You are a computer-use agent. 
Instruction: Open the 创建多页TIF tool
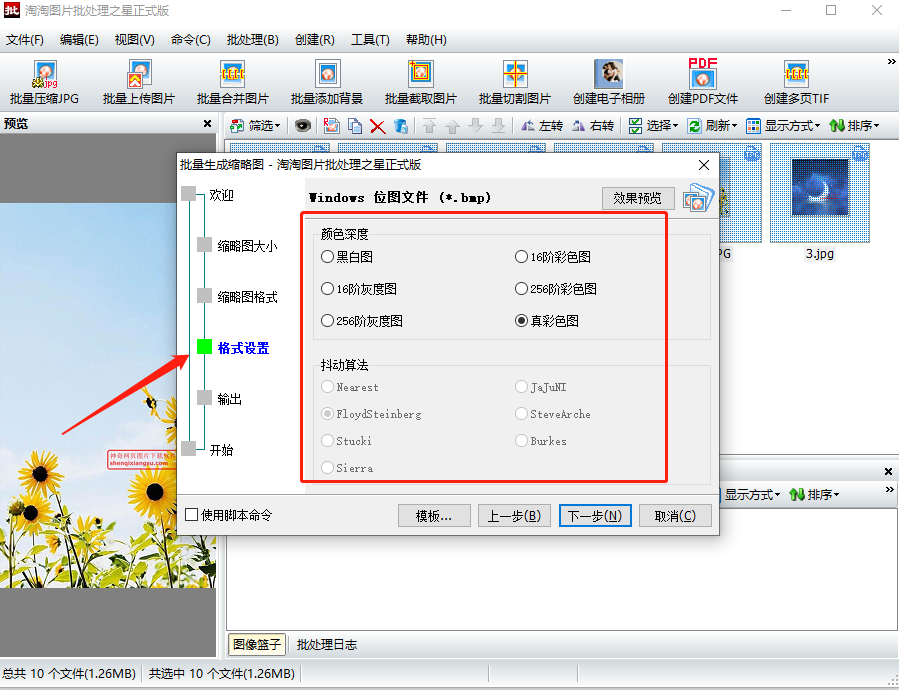coord(796,83)
